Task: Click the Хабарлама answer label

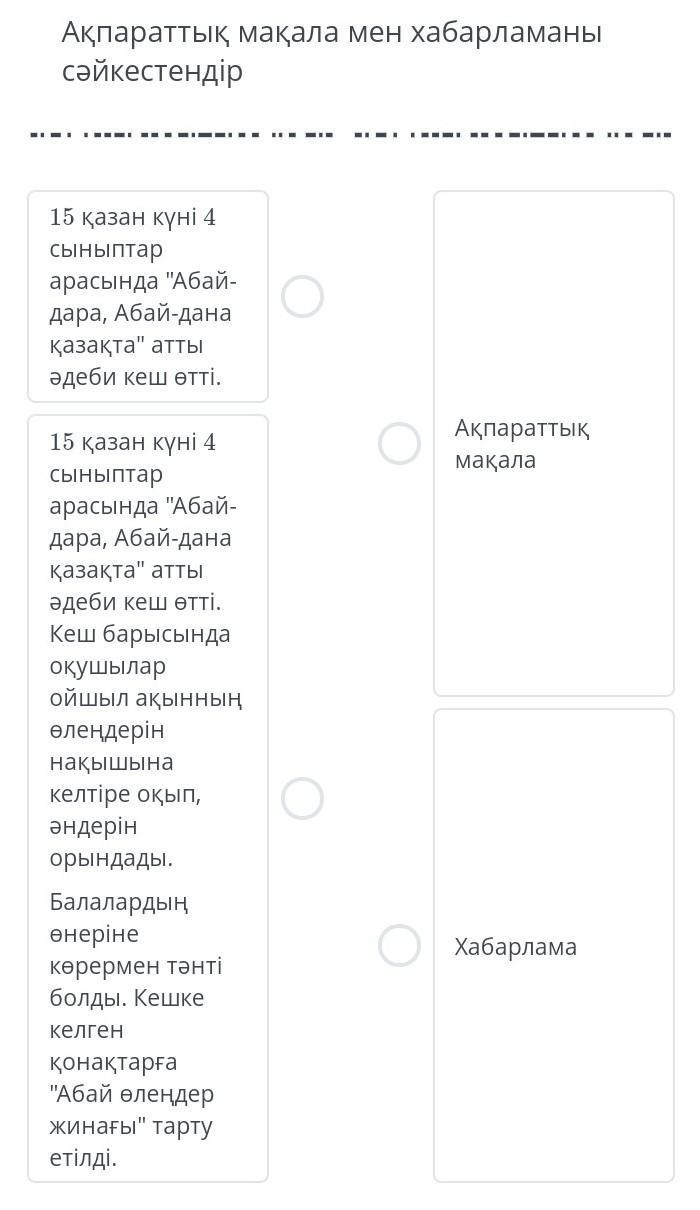Action: point(515,947)
